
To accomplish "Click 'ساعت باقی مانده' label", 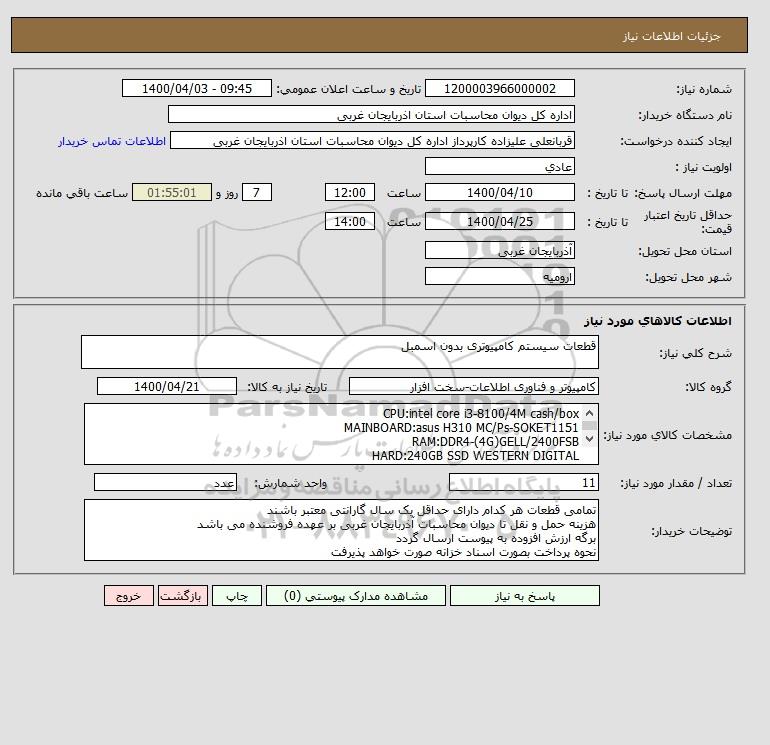I will point(82,193).
